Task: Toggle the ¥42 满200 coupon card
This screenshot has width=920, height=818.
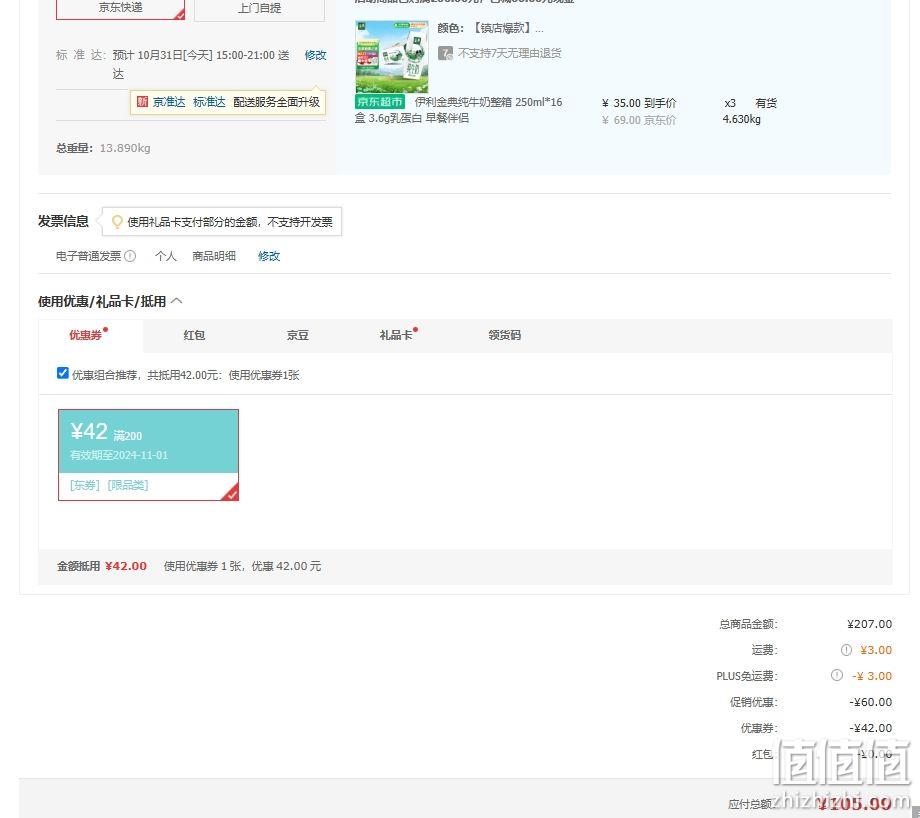Action: [x=148, y=455]
